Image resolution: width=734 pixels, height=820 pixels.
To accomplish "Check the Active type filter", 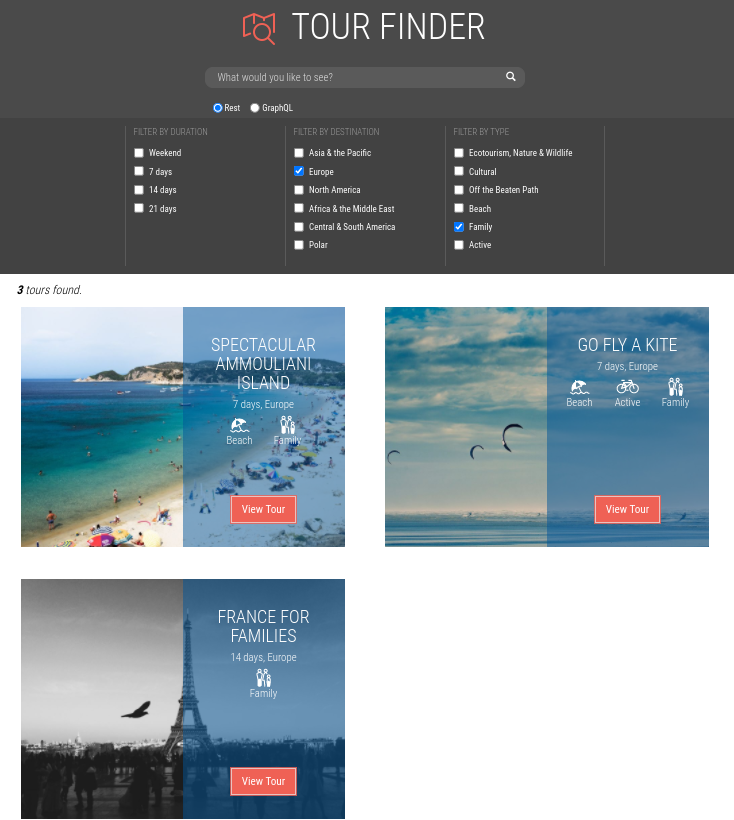I will 458,245.
